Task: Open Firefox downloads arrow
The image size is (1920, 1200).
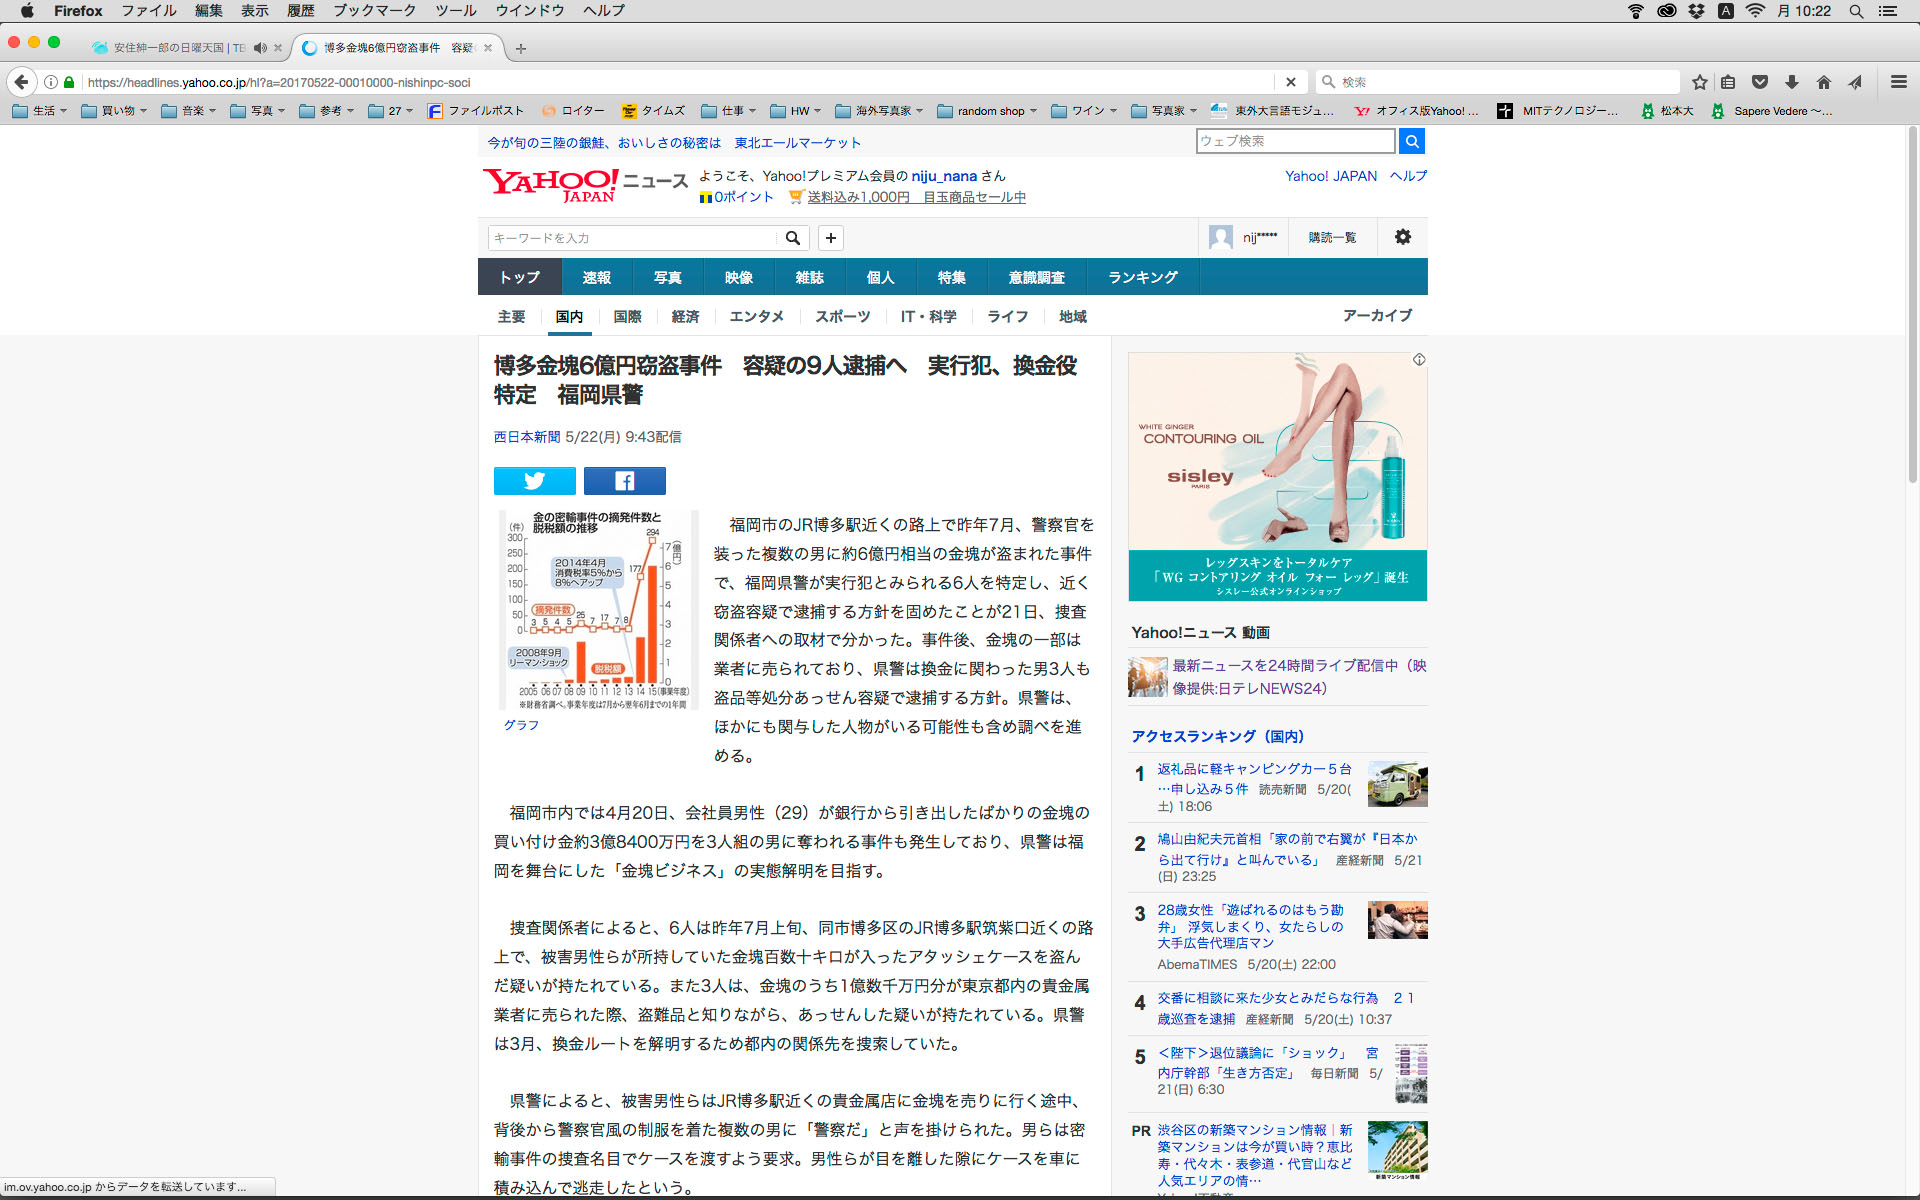Action: coord(1792,82)
